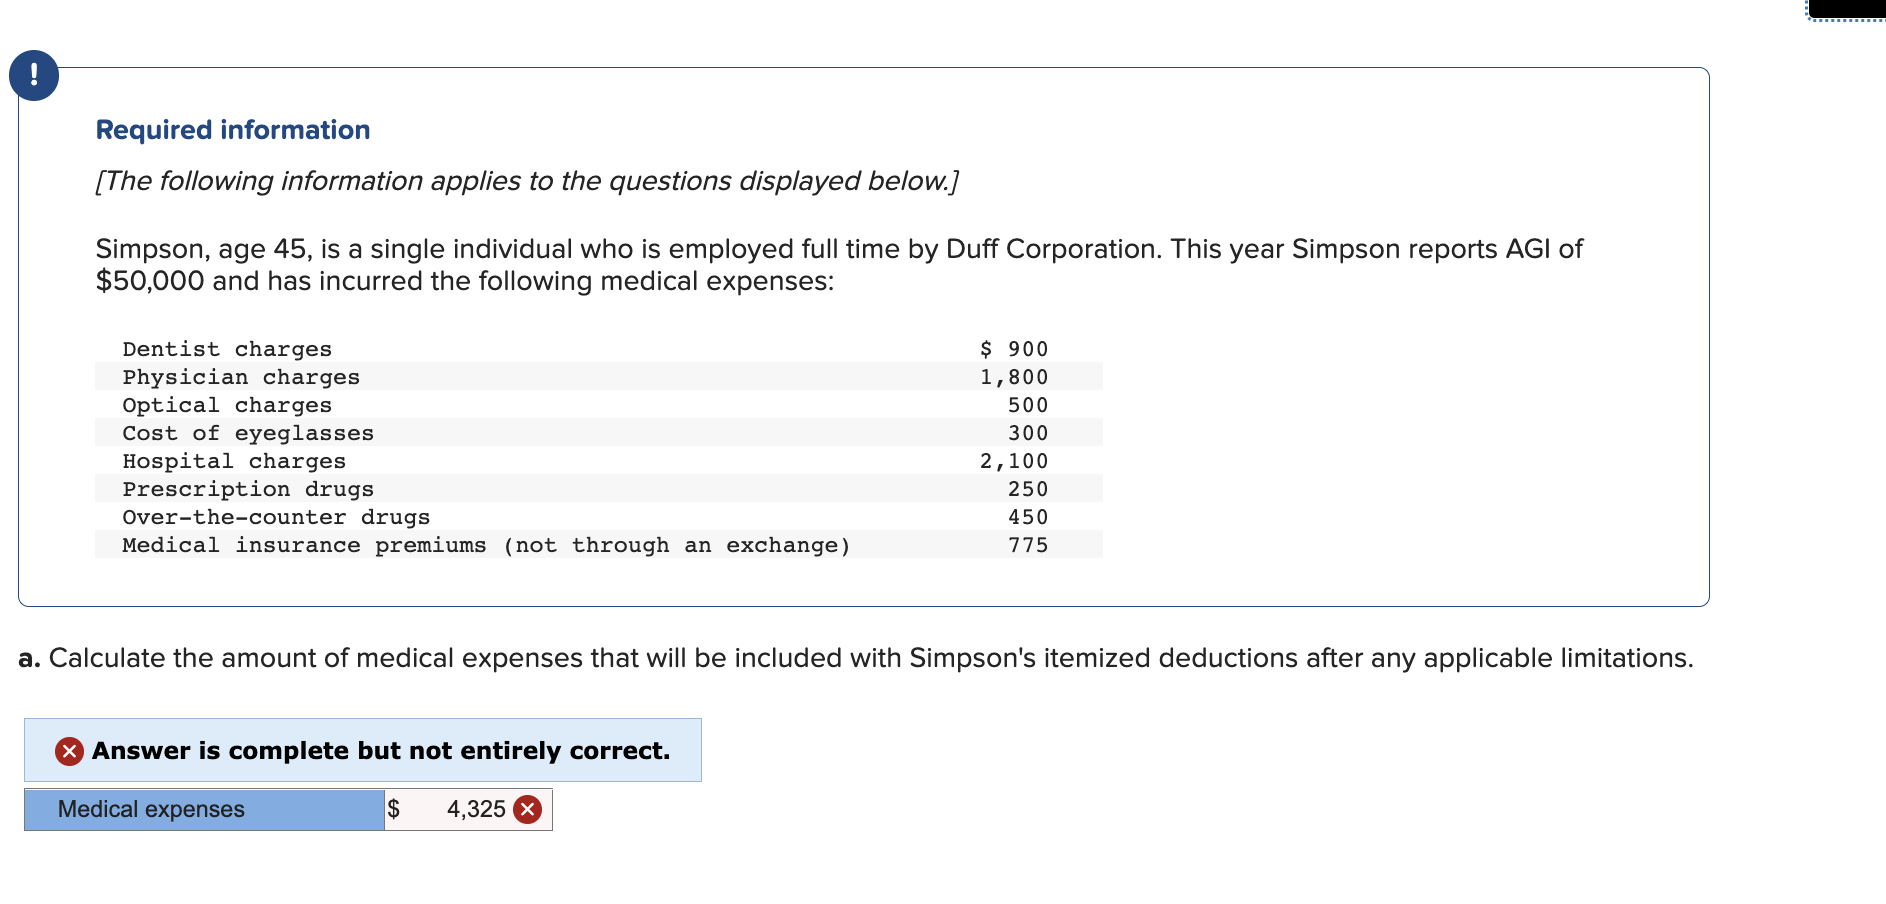Select the 4,325 medical expenses answer field
The image size is (1886, 904).
tap(469, 809)
